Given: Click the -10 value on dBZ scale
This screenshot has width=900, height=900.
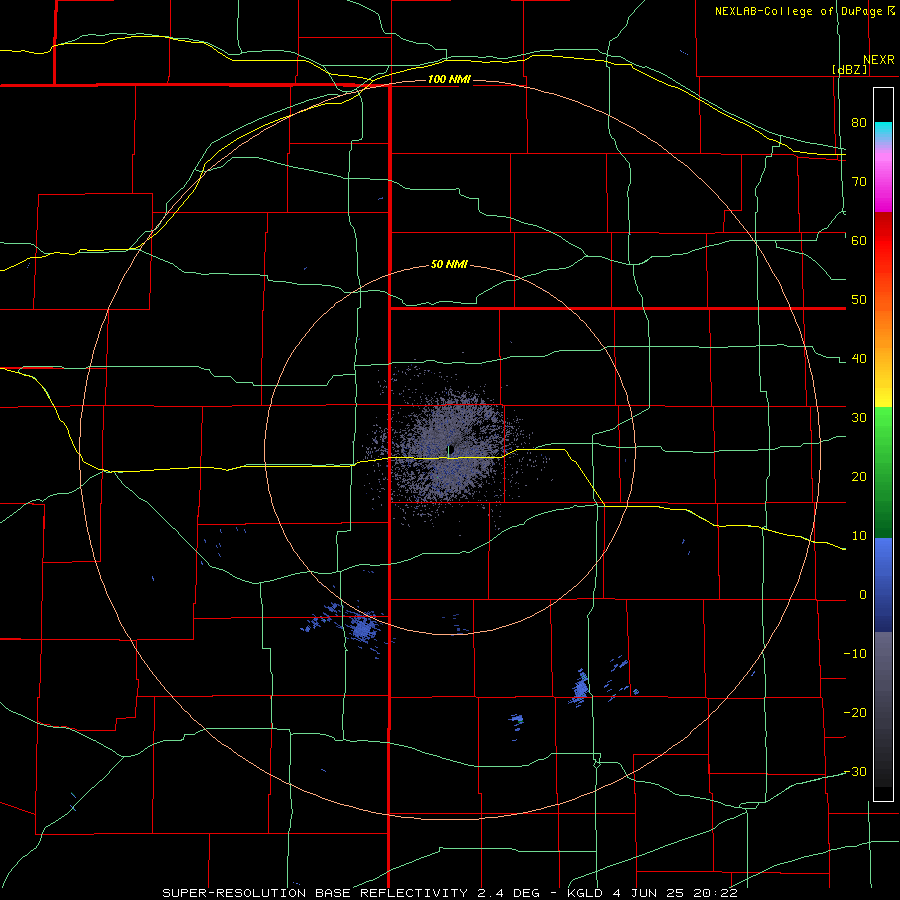Looking at the screenshot, I should pyautogui.click(x=855, y=653).
